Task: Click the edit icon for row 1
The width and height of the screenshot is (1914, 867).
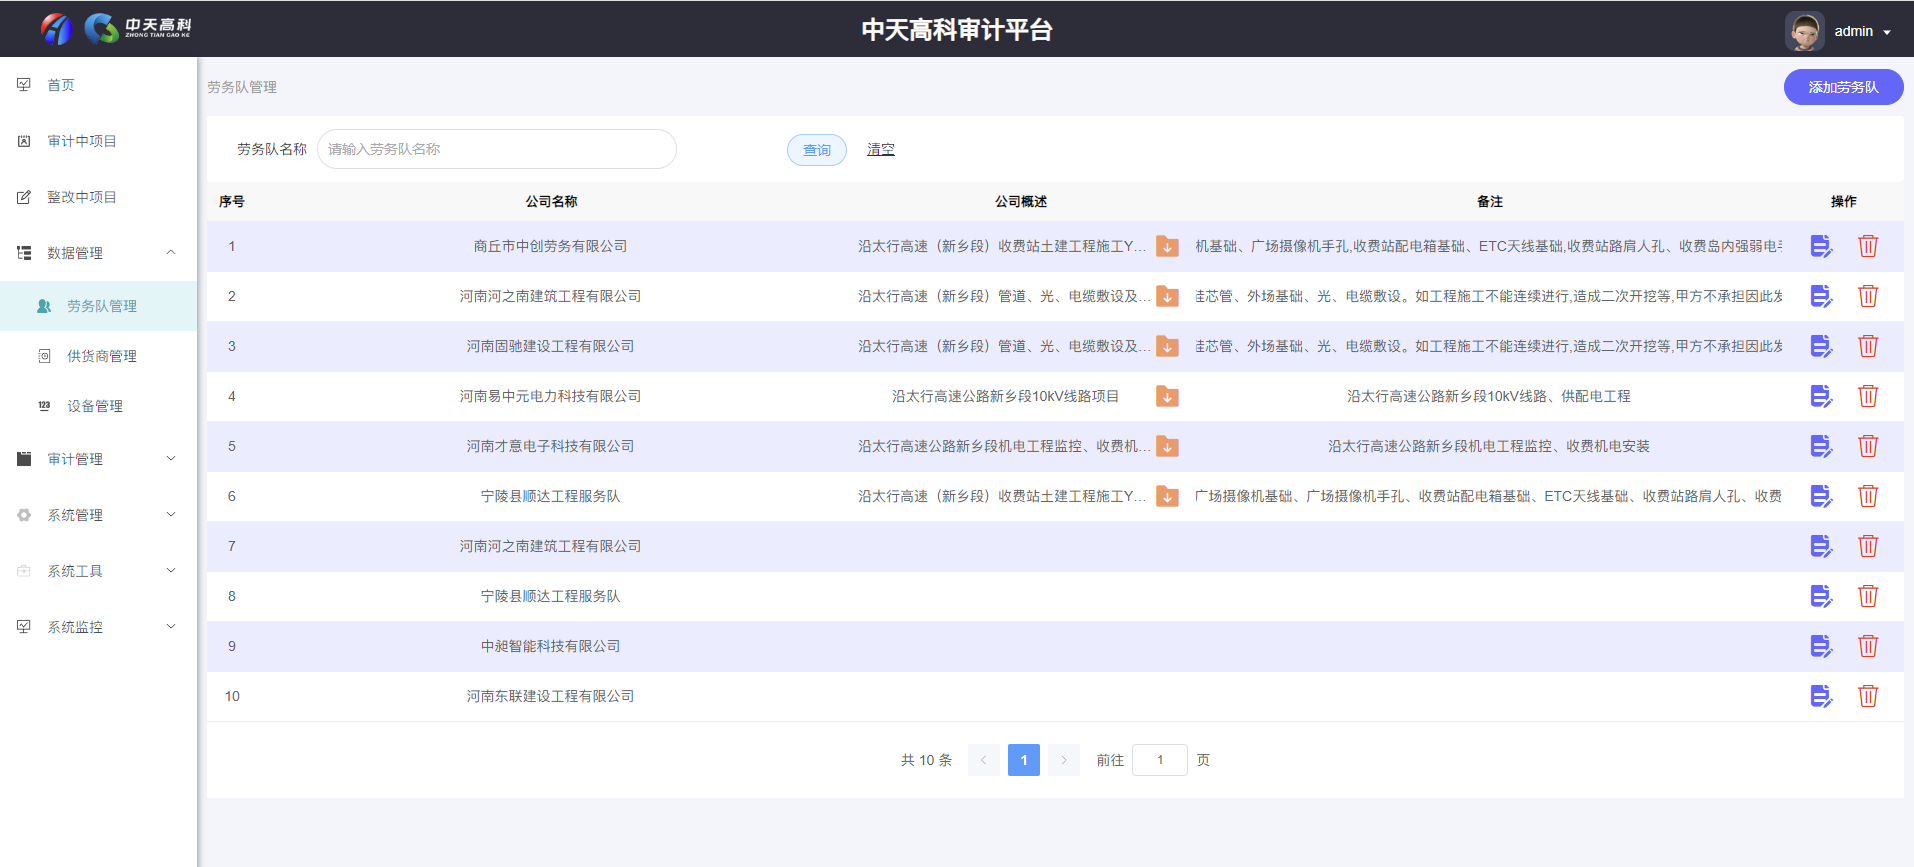Action: [1820, 246]
